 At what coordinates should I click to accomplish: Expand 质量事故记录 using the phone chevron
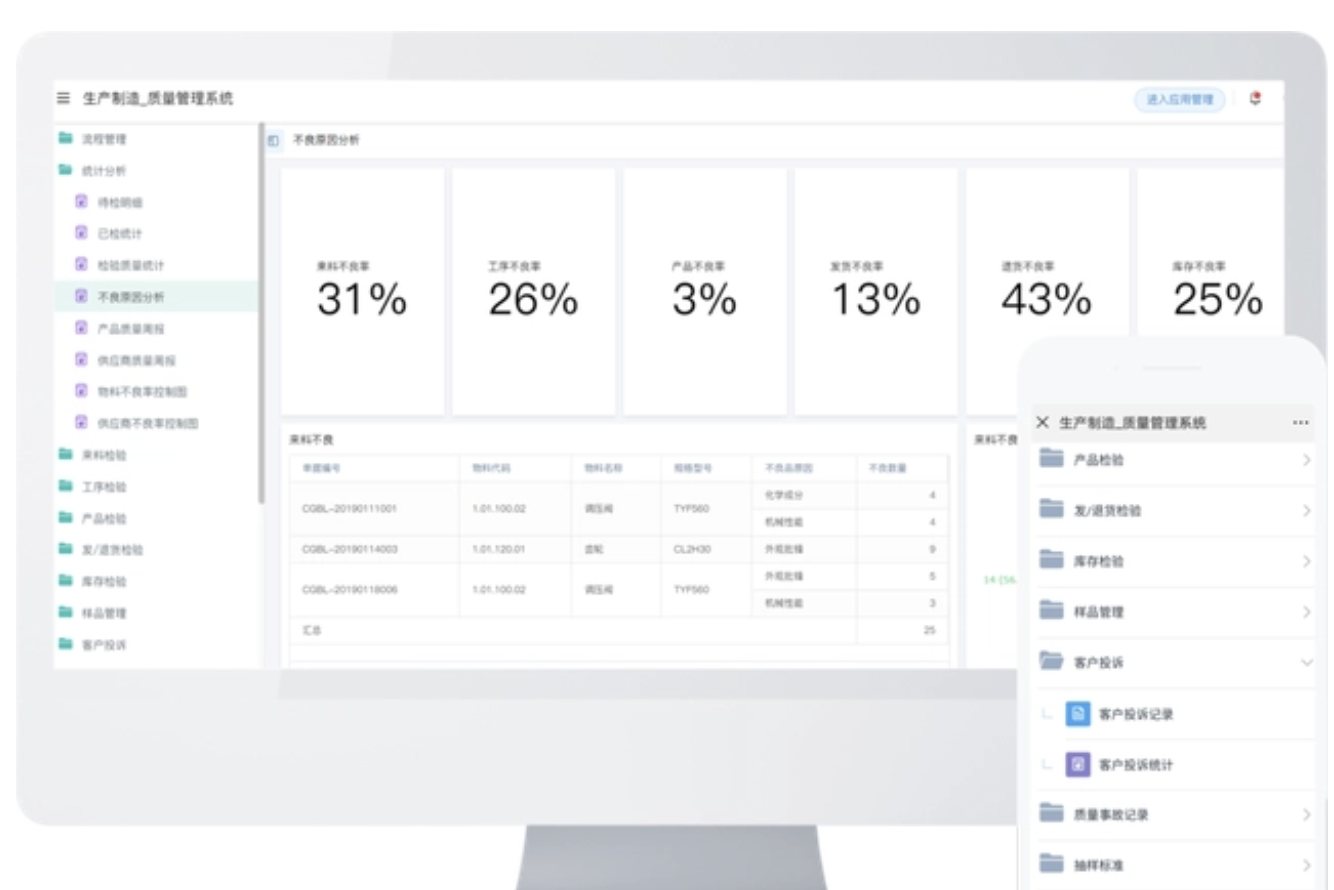coord(1307,815)
